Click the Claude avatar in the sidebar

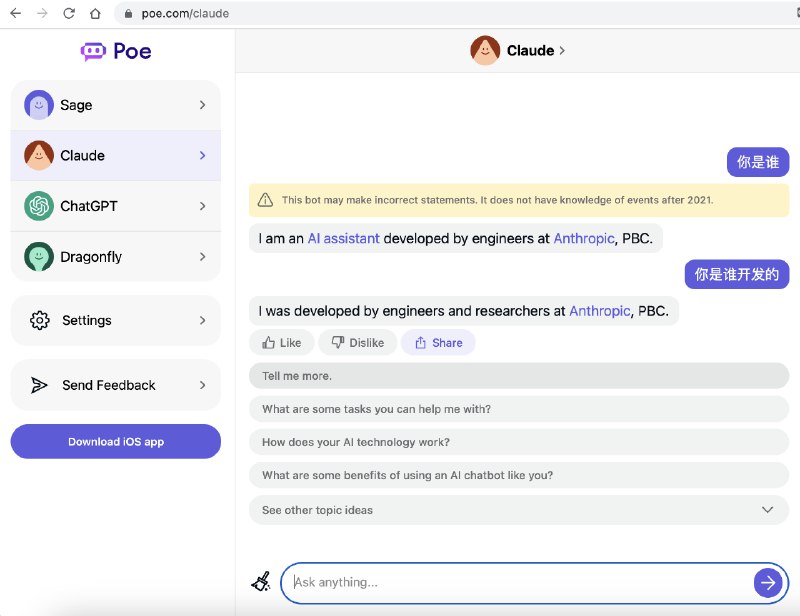pos(39,156)
